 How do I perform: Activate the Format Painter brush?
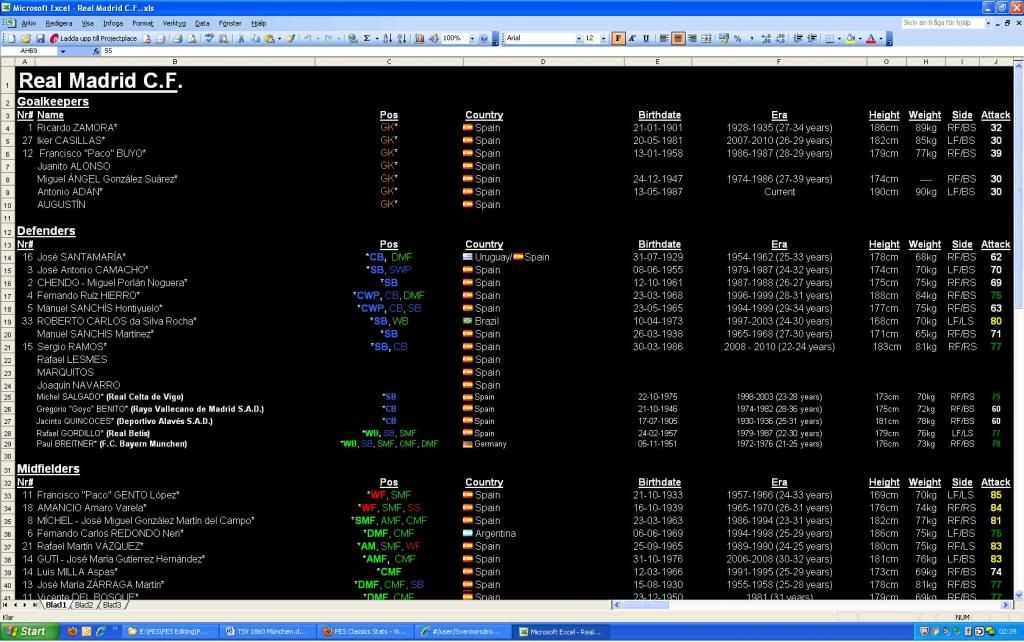(291, 39)
